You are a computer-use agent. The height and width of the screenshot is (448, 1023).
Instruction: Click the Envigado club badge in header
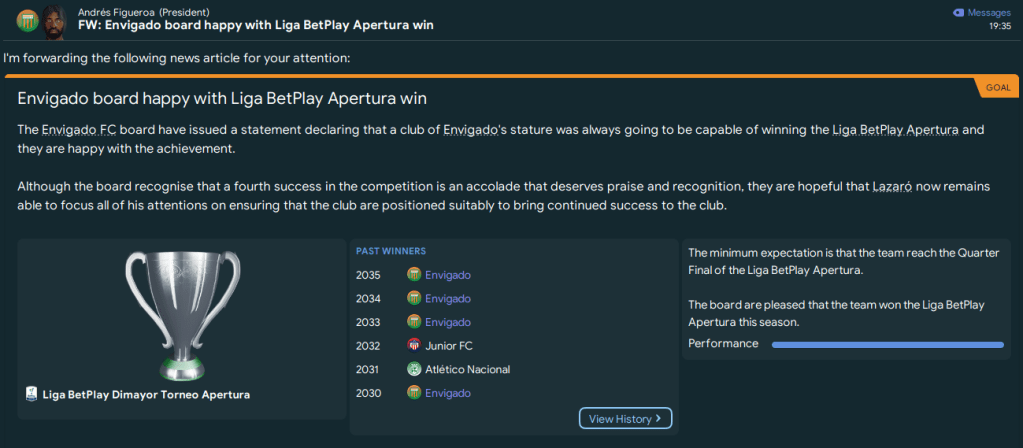[28, 19]
